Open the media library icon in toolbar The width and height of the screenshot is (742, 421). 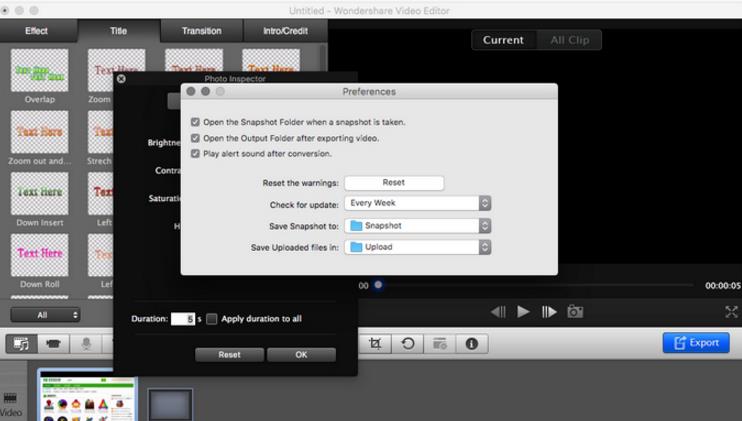(21, 343)
